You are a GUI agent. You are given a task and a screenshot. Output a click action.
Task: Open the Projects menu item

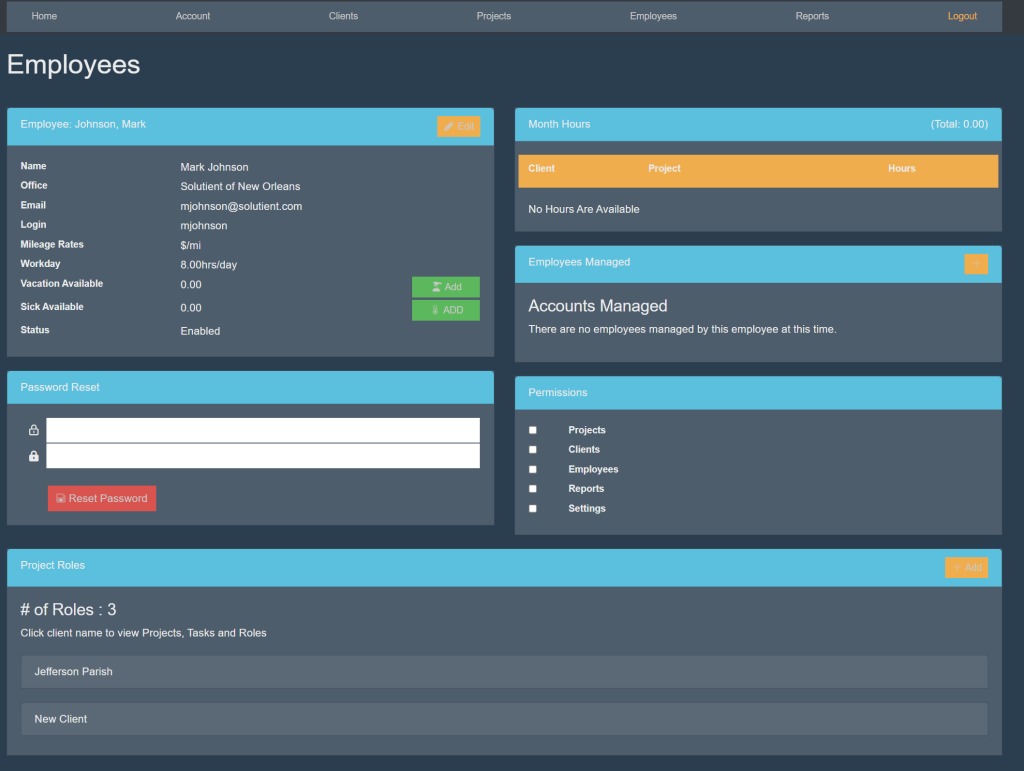point(494,16)
